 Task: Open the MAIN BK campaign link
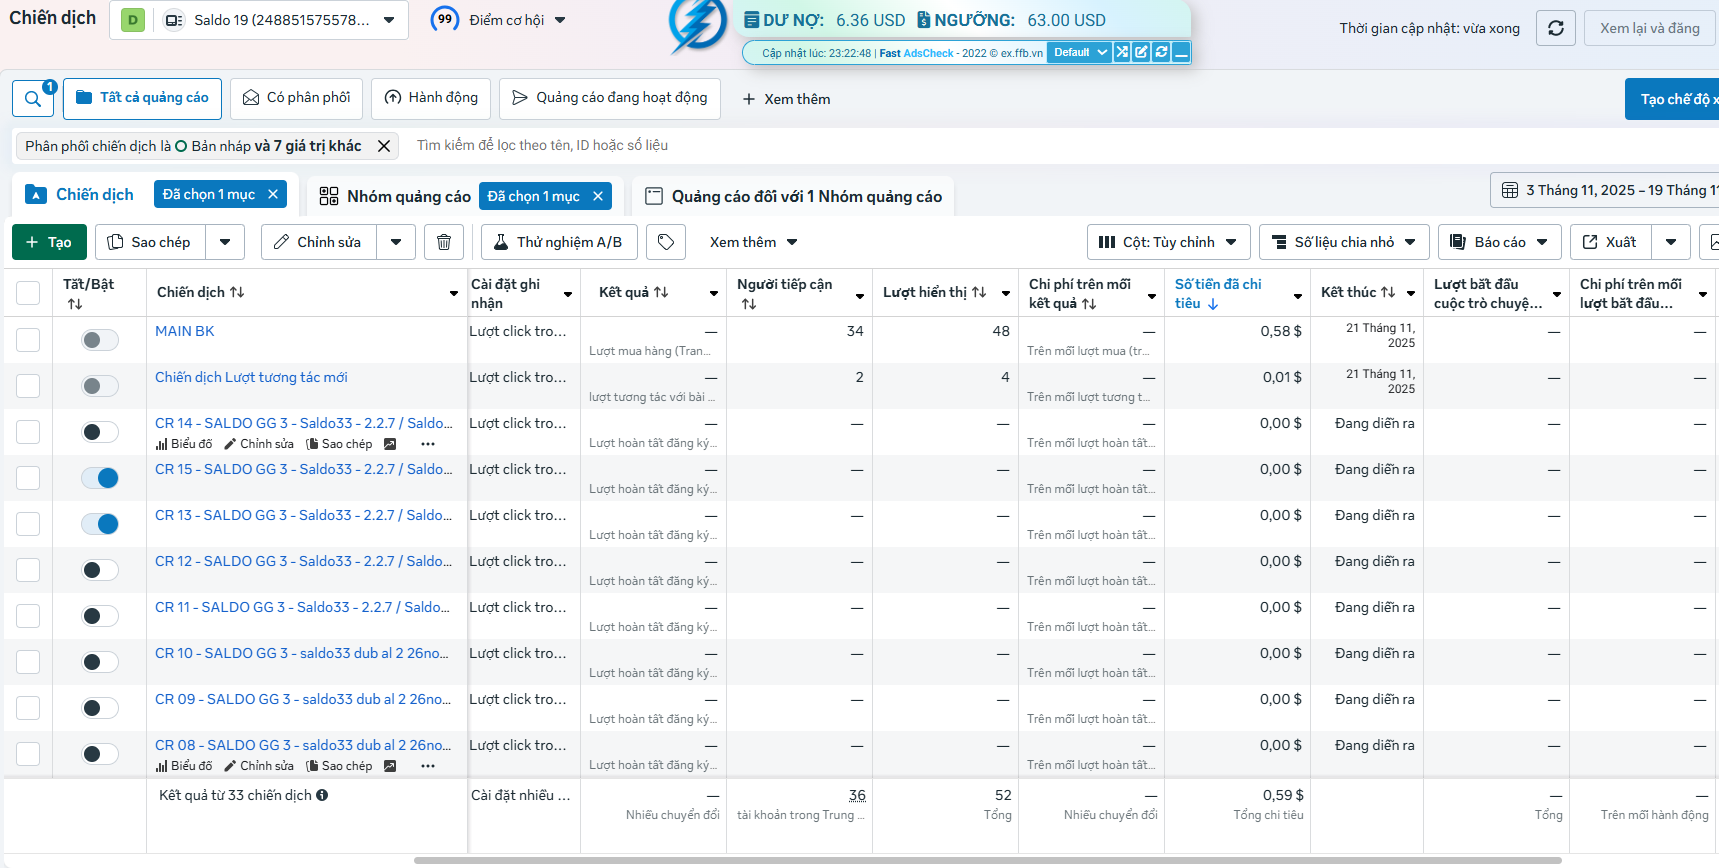coord(185,331)
